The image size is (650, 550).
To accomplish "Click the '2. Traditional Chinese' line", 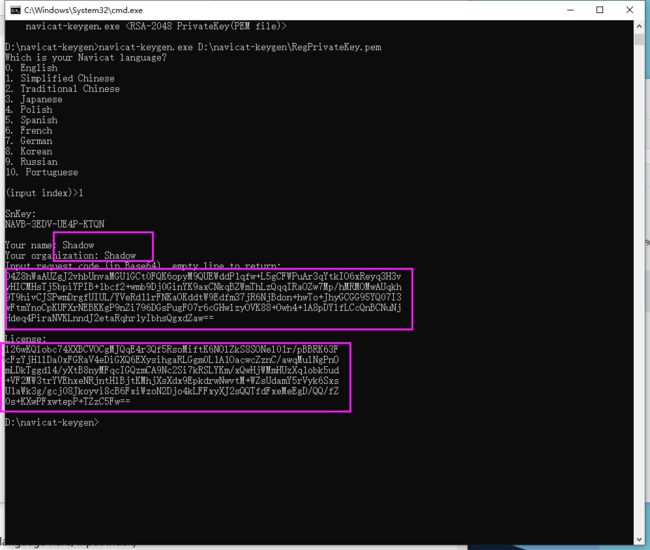I will (x=63, y=89).
